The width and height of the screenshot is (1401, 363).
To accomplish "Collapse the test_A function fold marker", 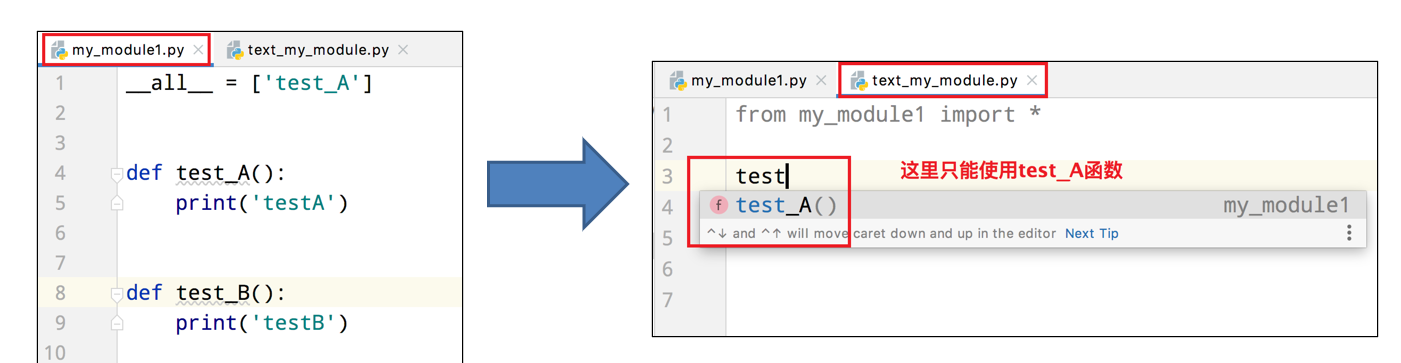I will tap(116, 173).
